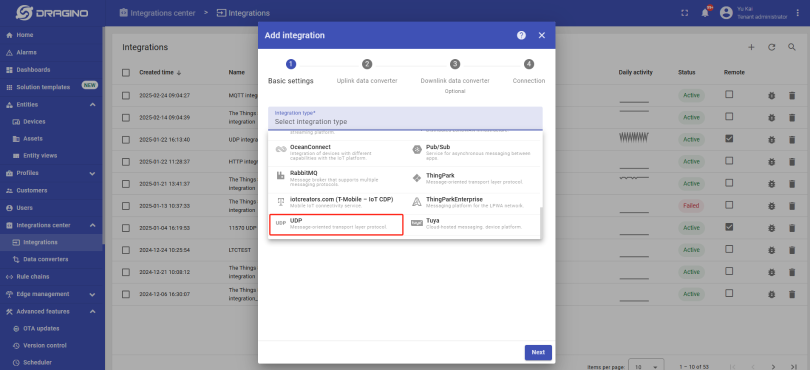This screenshot has height=370, width=810.
Task: Click the notifications bell icon
Action: pos(705,13)
